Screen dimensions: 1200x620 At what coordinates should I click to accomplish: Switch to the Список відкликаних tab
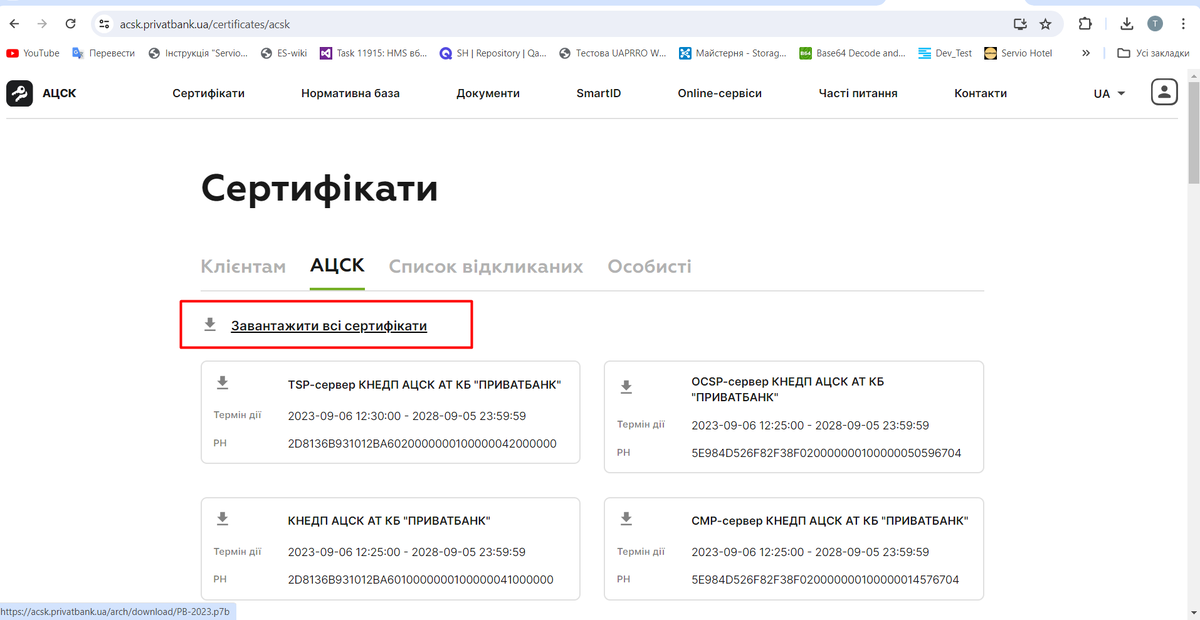coord(486,266)
